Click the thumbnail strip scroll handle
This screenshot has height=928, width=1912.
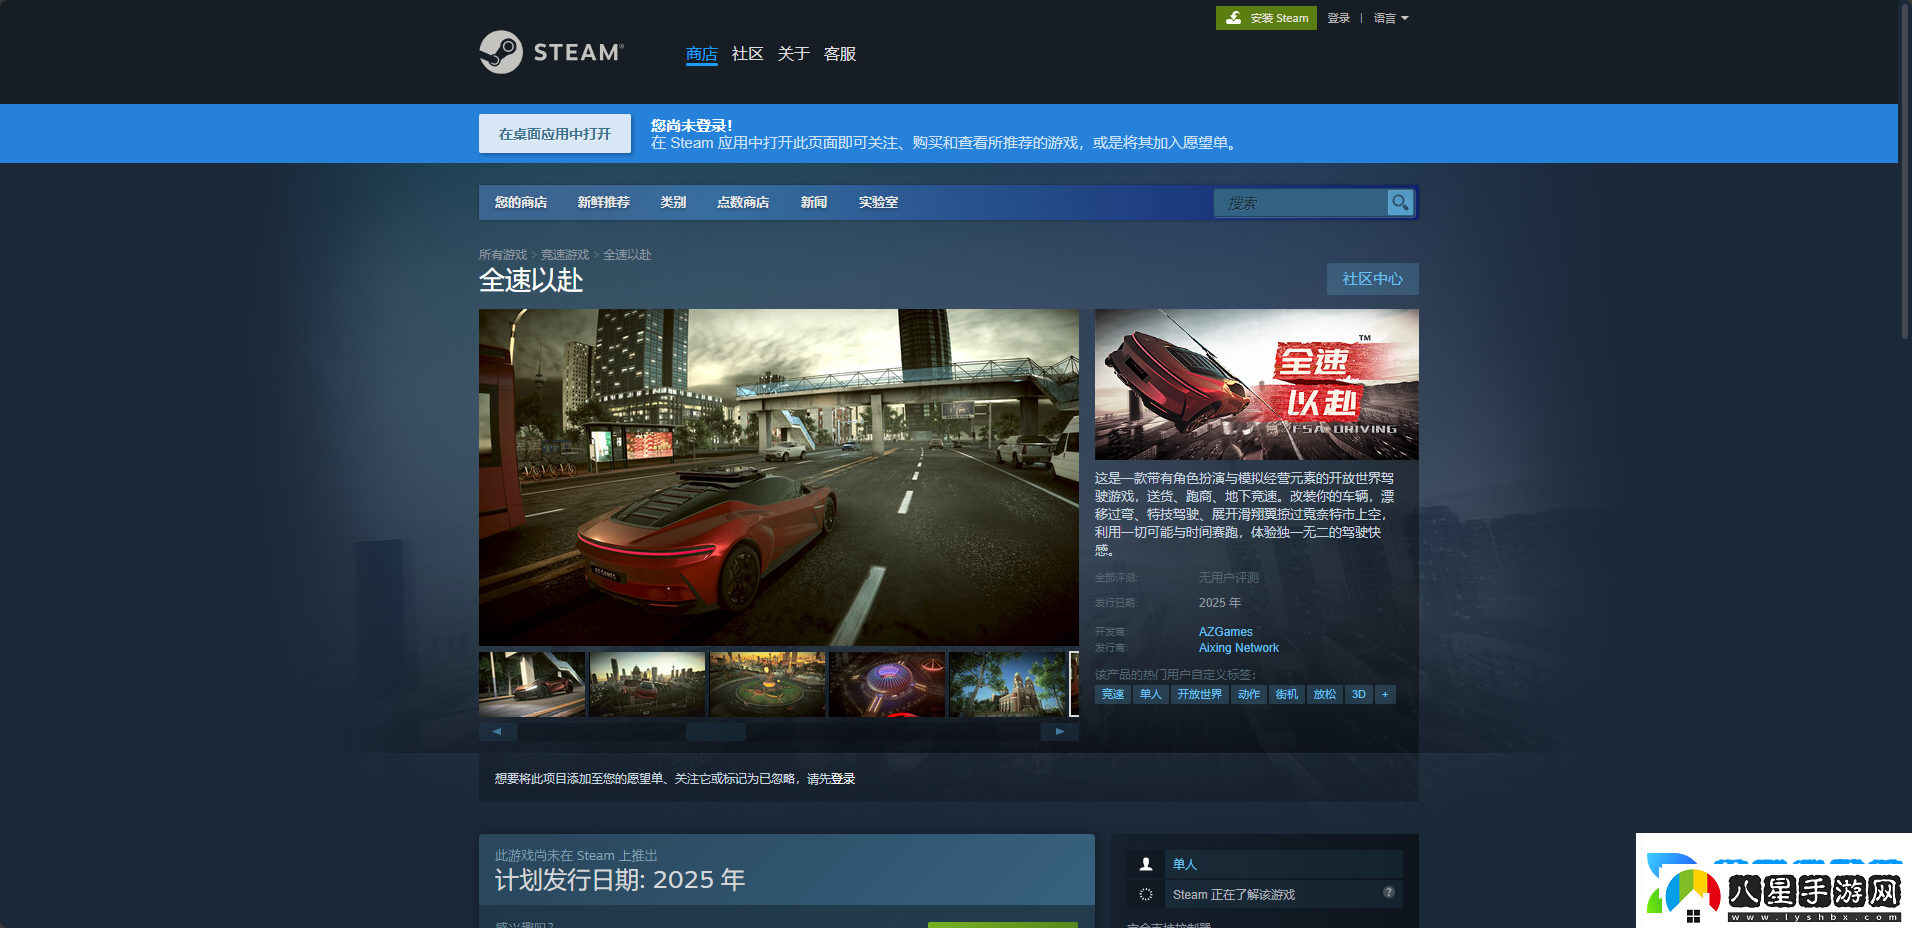pyautogui.click(x=716, y=732)
